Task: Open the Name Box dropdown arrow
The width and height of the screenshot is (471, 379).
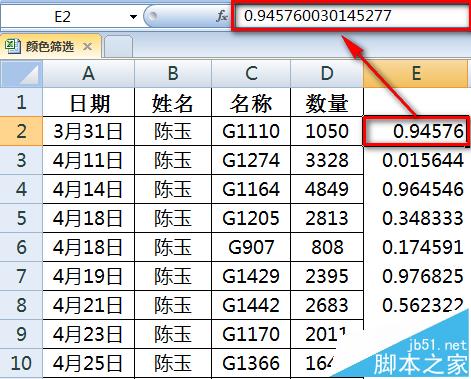Action: [x=133, y=16]
